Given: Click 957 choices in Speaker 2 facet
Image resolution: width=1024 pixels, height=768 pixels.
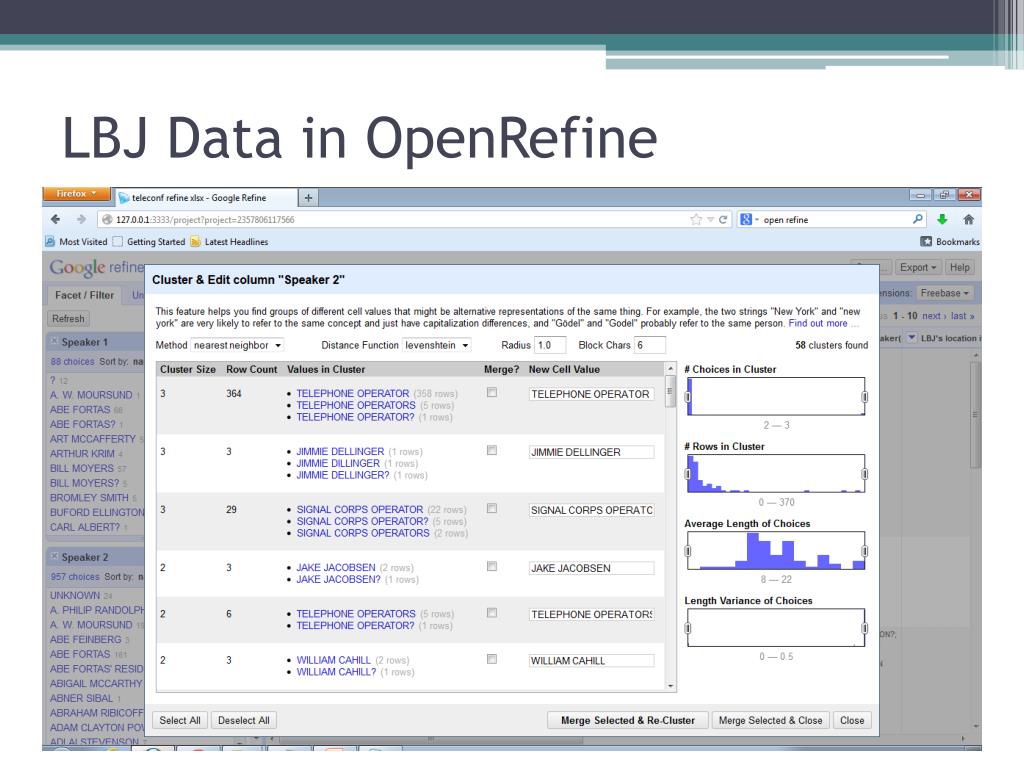Looking at the screenshot, I should (75, 577).
